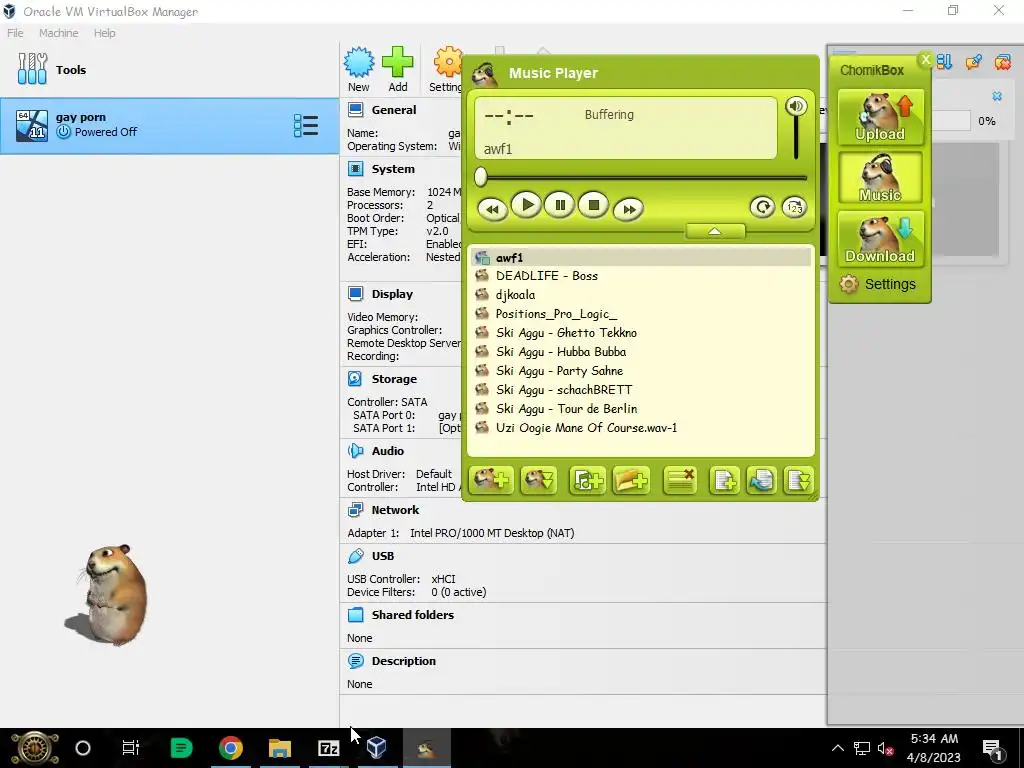Select DEADLIFE - Boss in playlist

click(x=641, y=276)
